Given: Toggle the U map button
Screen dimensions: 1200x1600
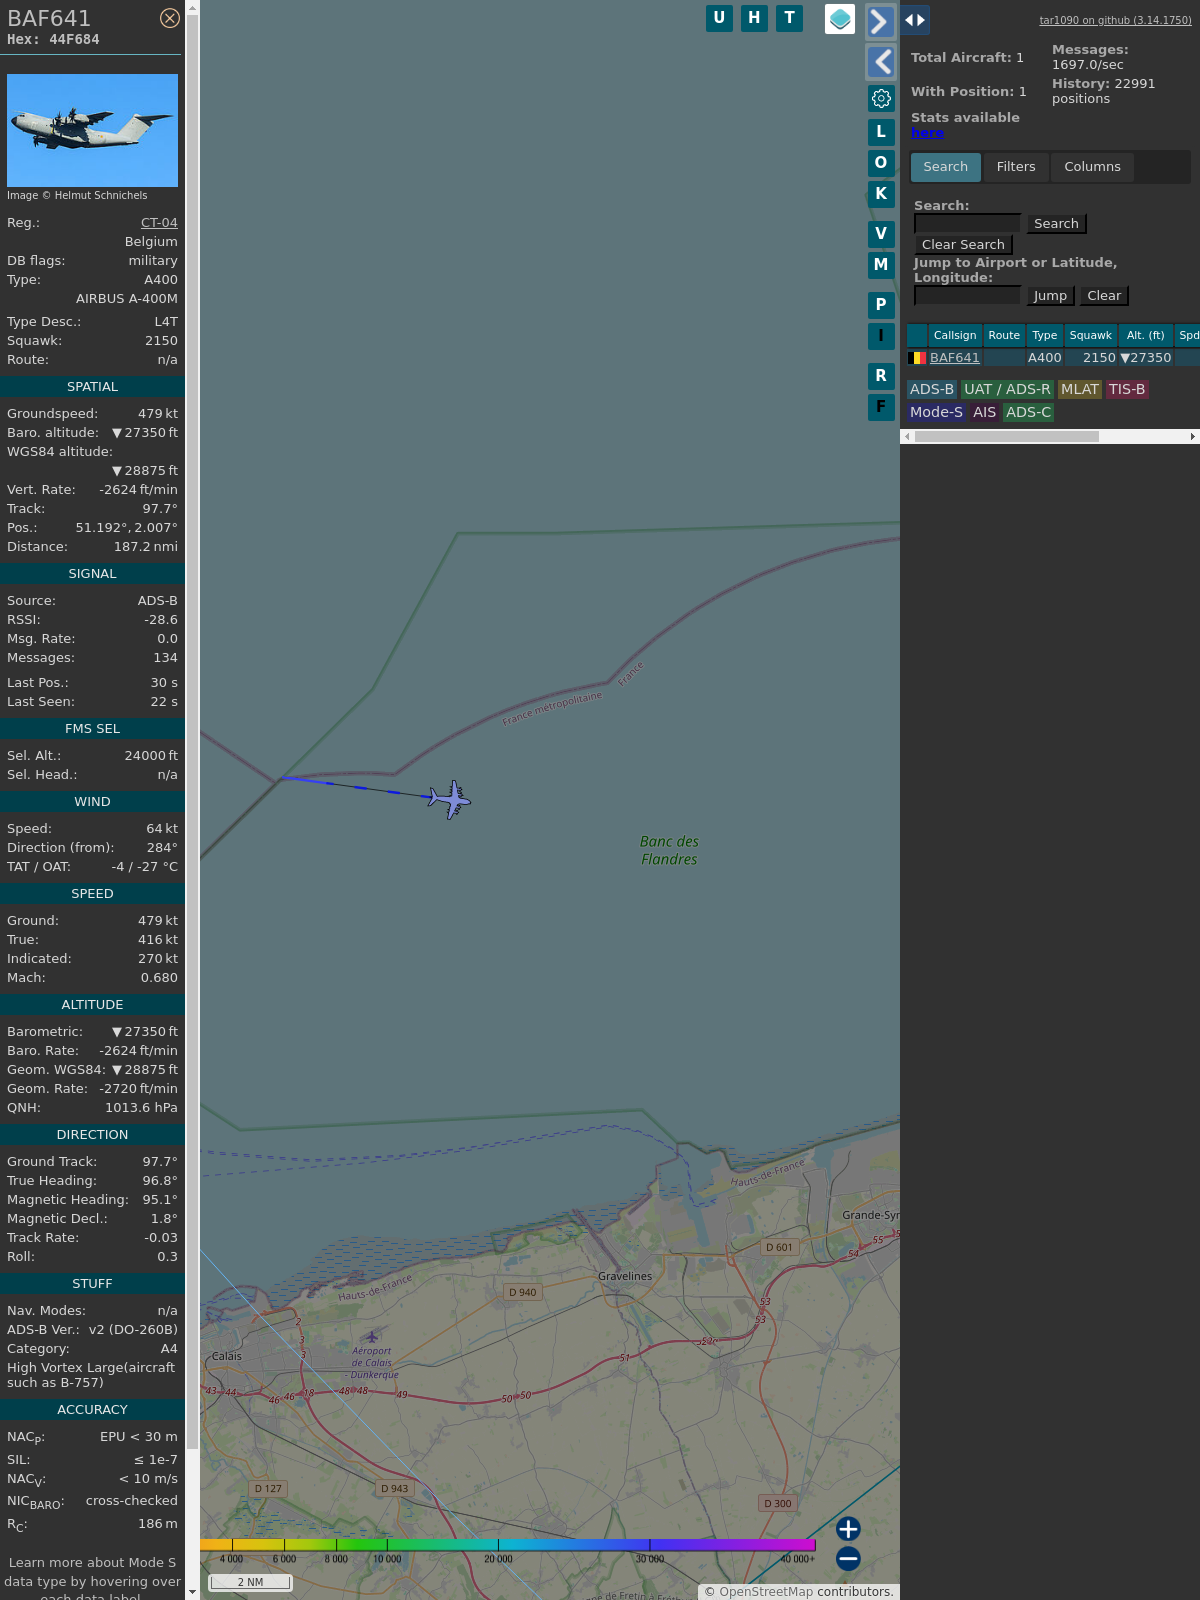Looking at the screenshot, I should (x=719, y=18).
